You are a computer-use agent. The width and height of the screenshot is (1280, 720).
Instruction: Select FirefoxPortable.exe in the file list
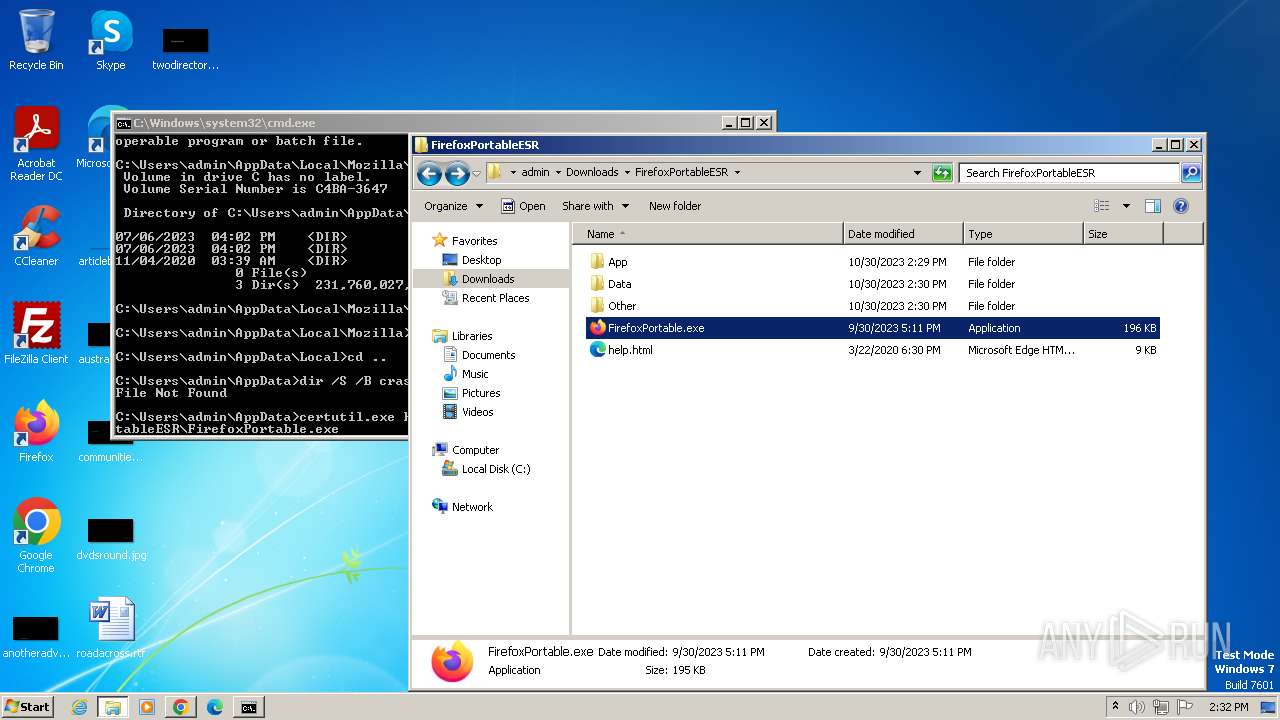874,328
